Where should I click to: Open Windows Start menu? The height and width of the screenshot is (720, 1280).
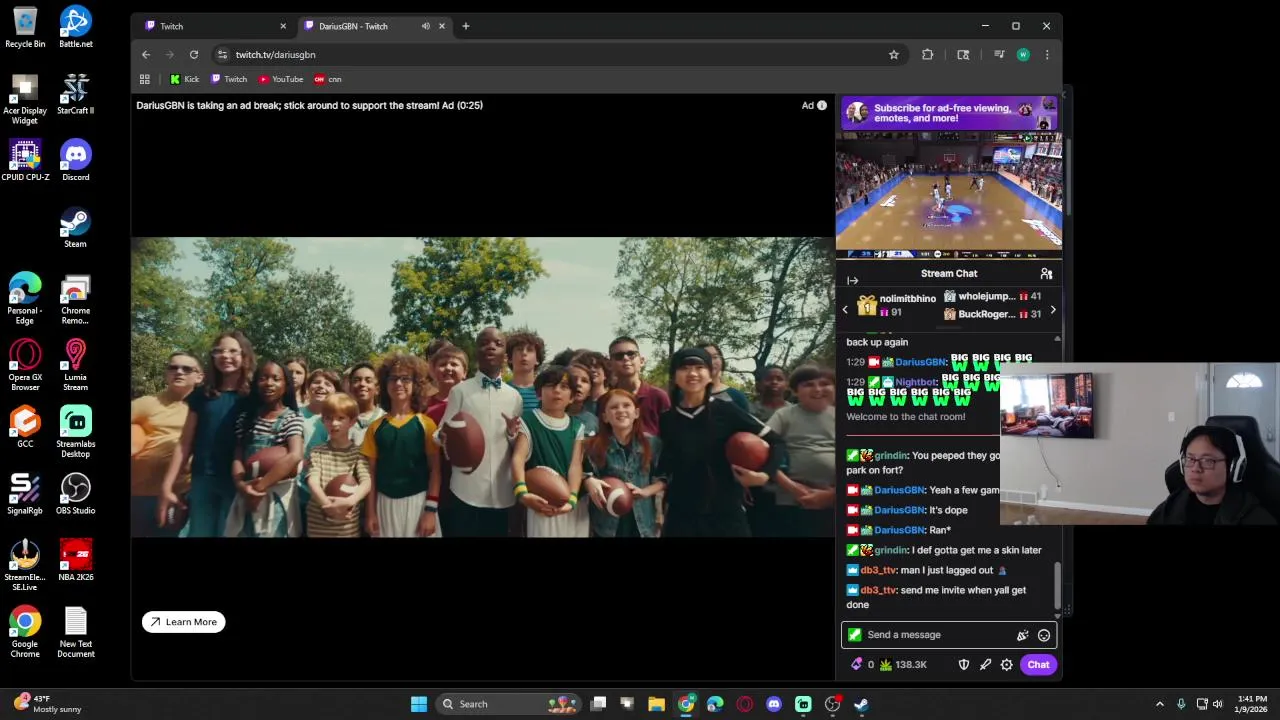419,704
